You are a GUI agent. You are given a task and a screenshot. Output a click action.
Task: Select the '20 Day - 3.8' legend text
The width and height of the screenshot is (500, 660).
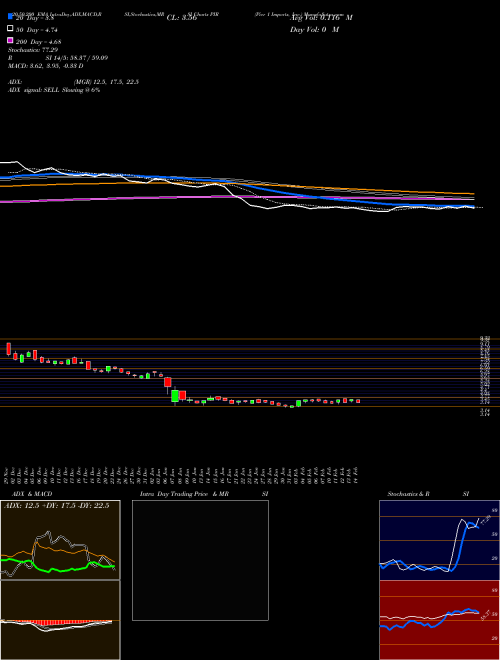34,18
